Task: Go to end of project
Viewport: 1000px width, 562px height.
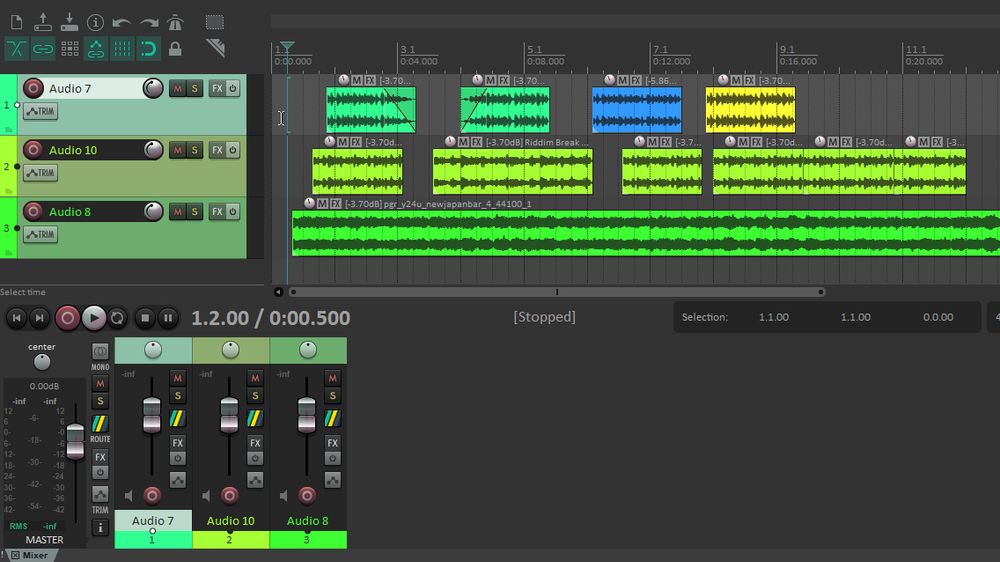Action: [x=40, y=318]
